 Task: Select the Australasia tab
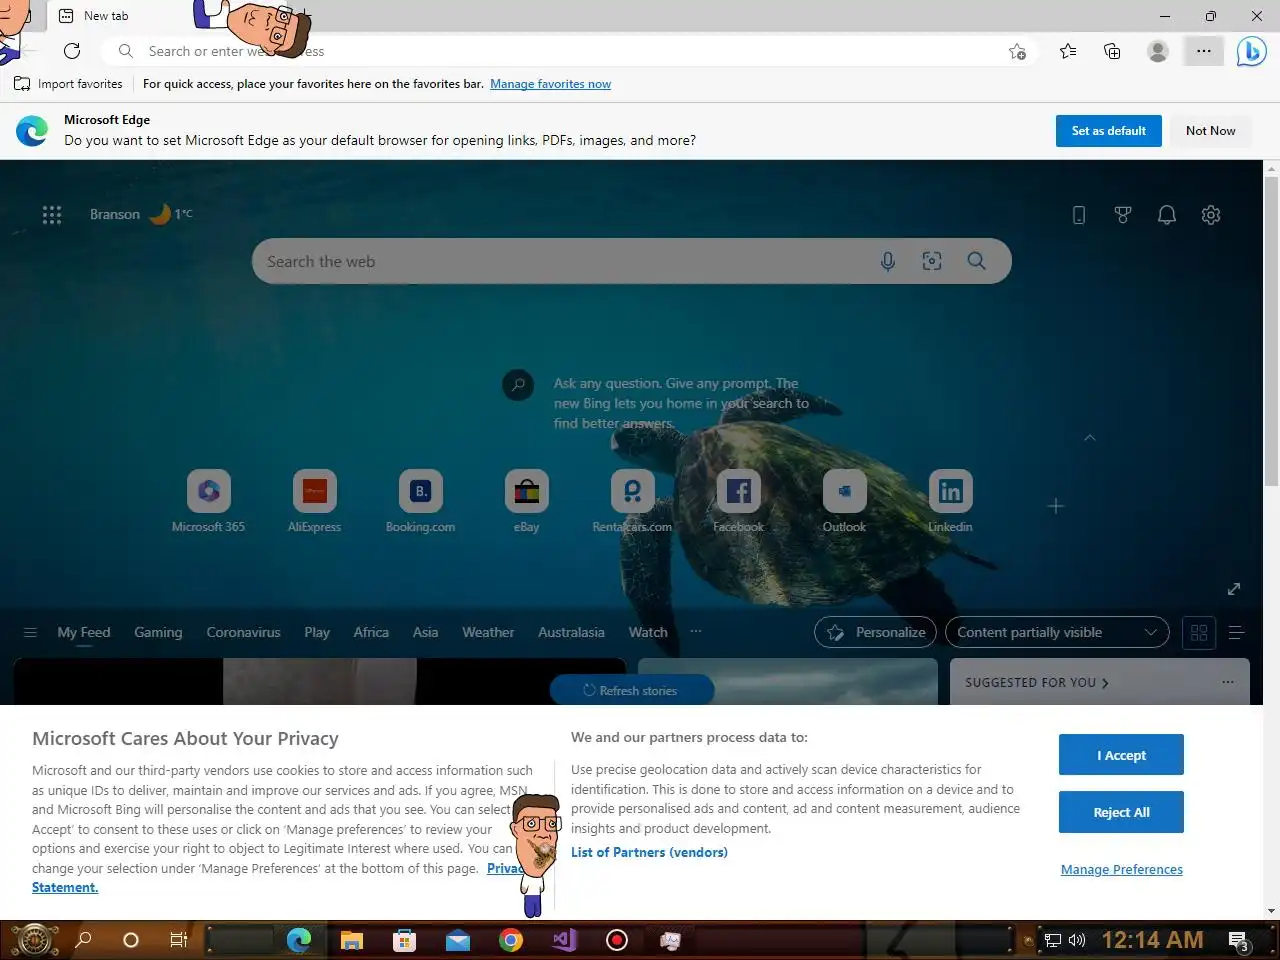pos(571,632)
